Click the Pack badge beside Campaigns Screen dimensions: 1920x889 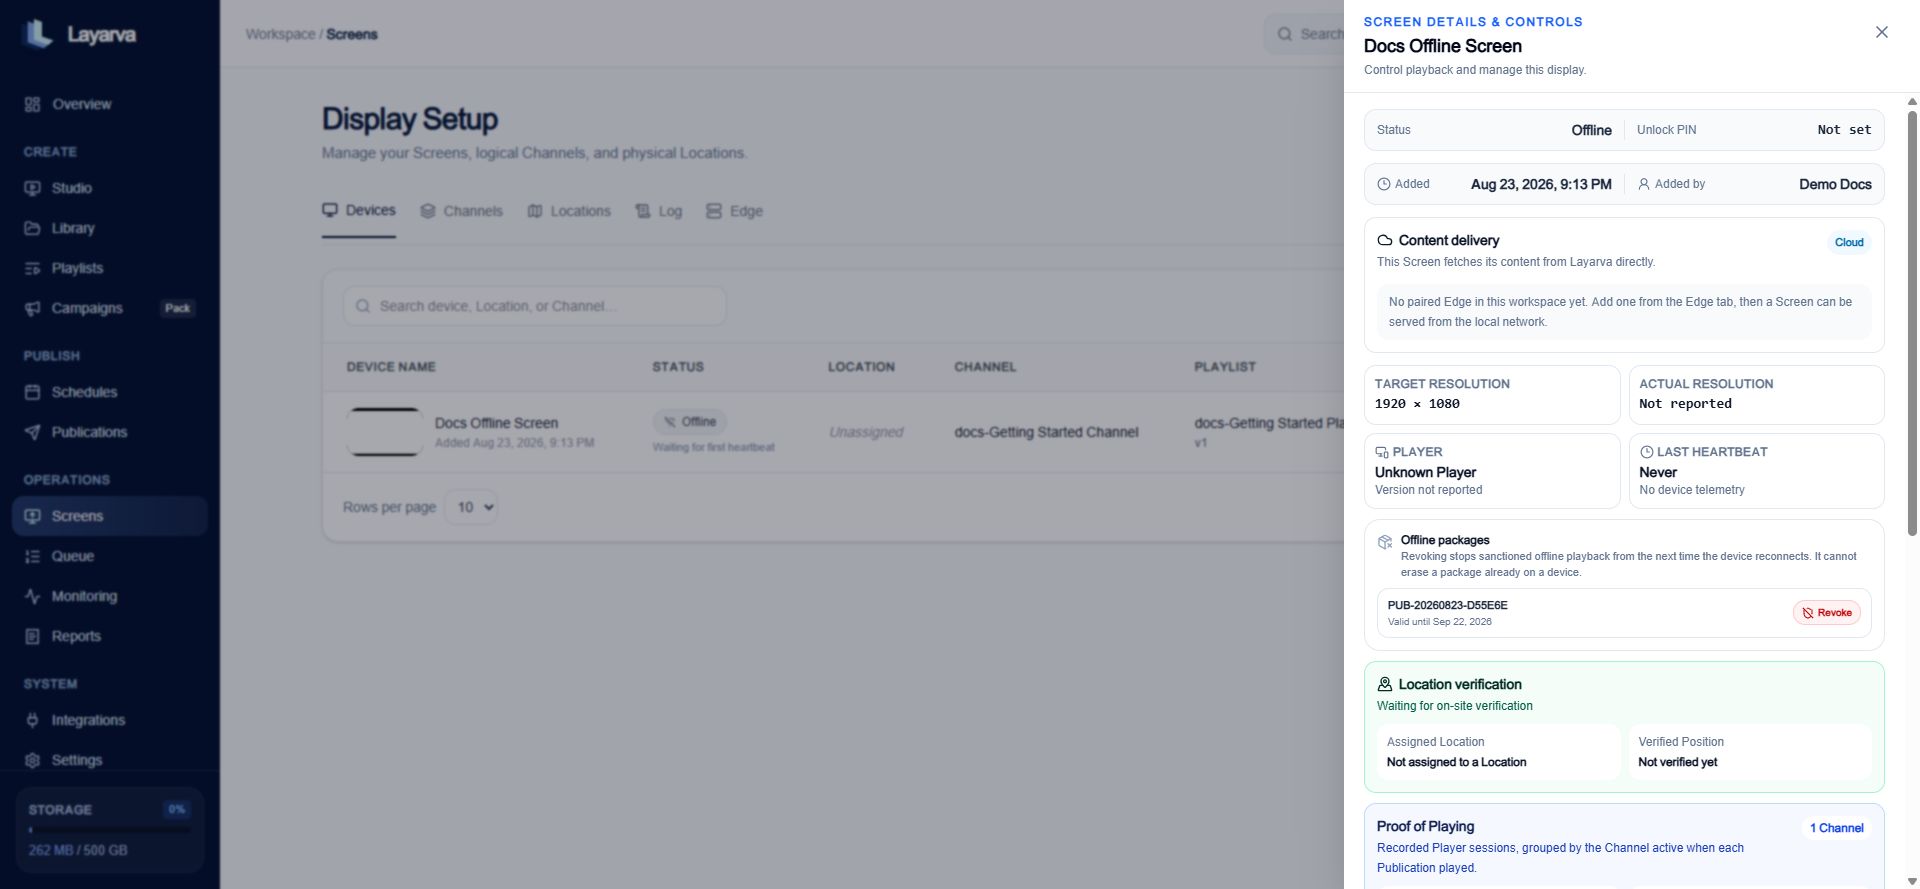coord(178,308)
